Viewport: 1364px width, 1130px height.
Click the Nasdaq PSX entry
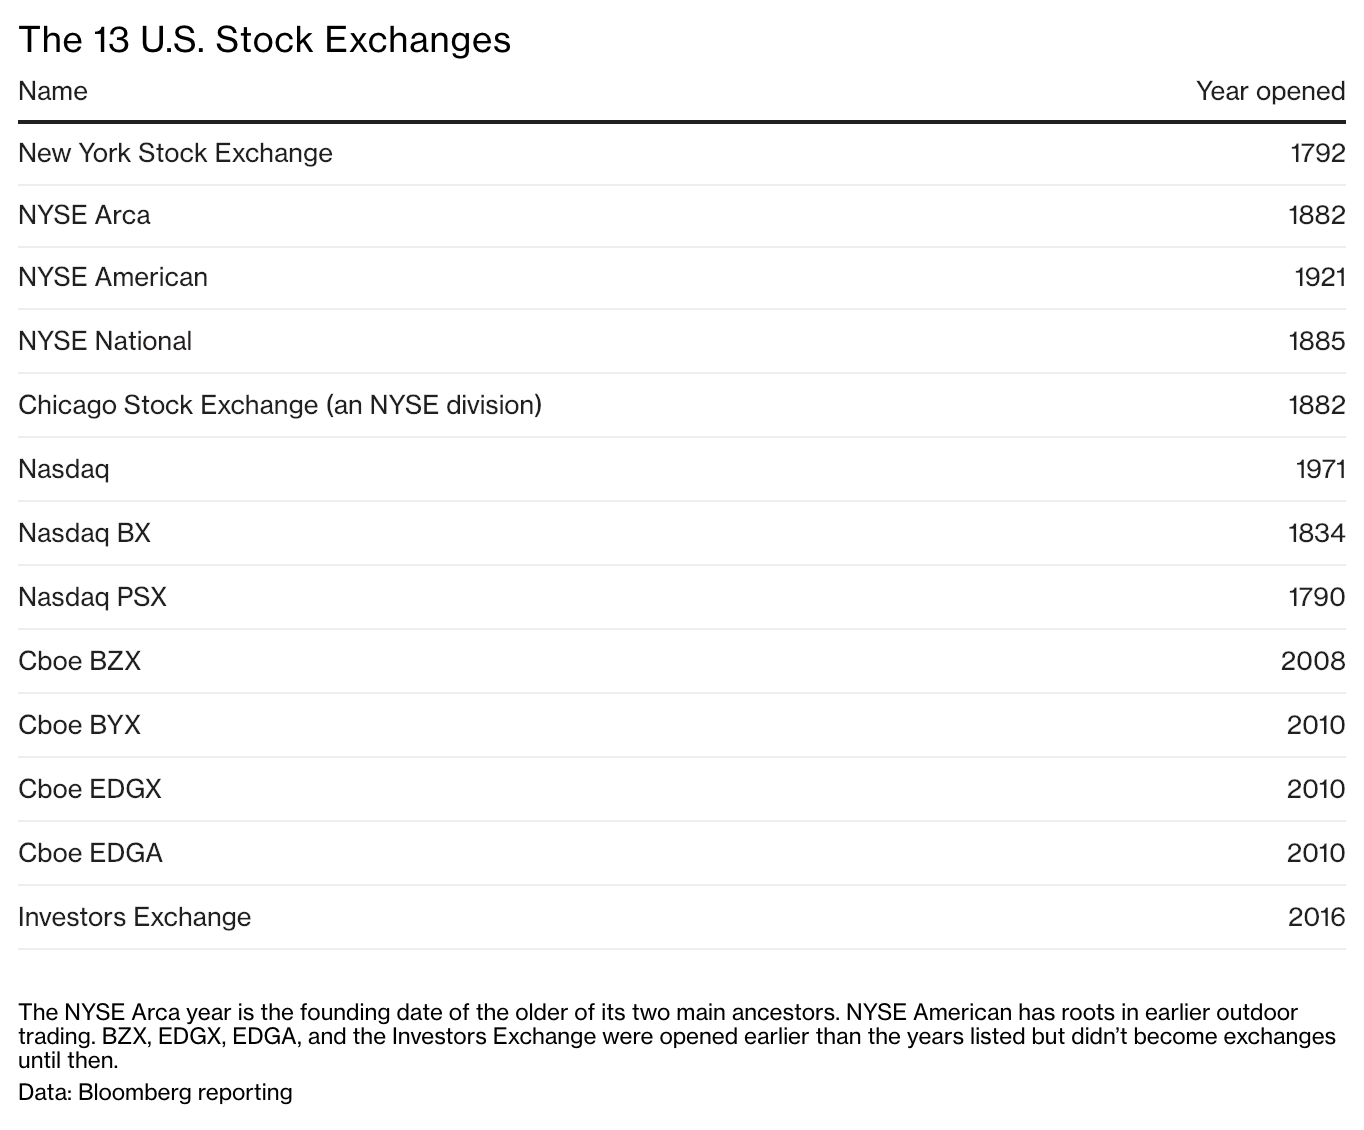pos(92,597)
